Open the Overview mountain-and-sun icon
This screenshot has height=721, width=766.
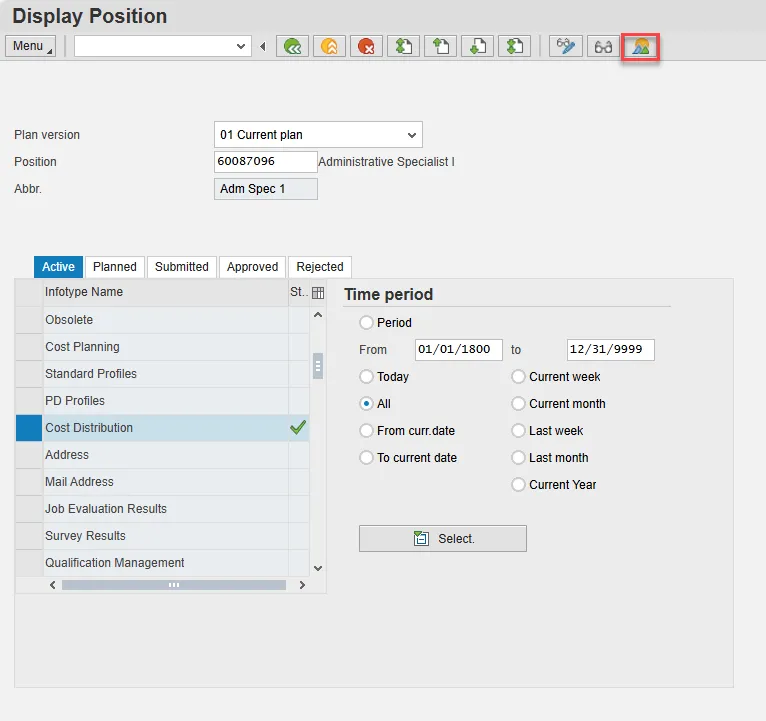pyautogui.click(x=640, y=47)
